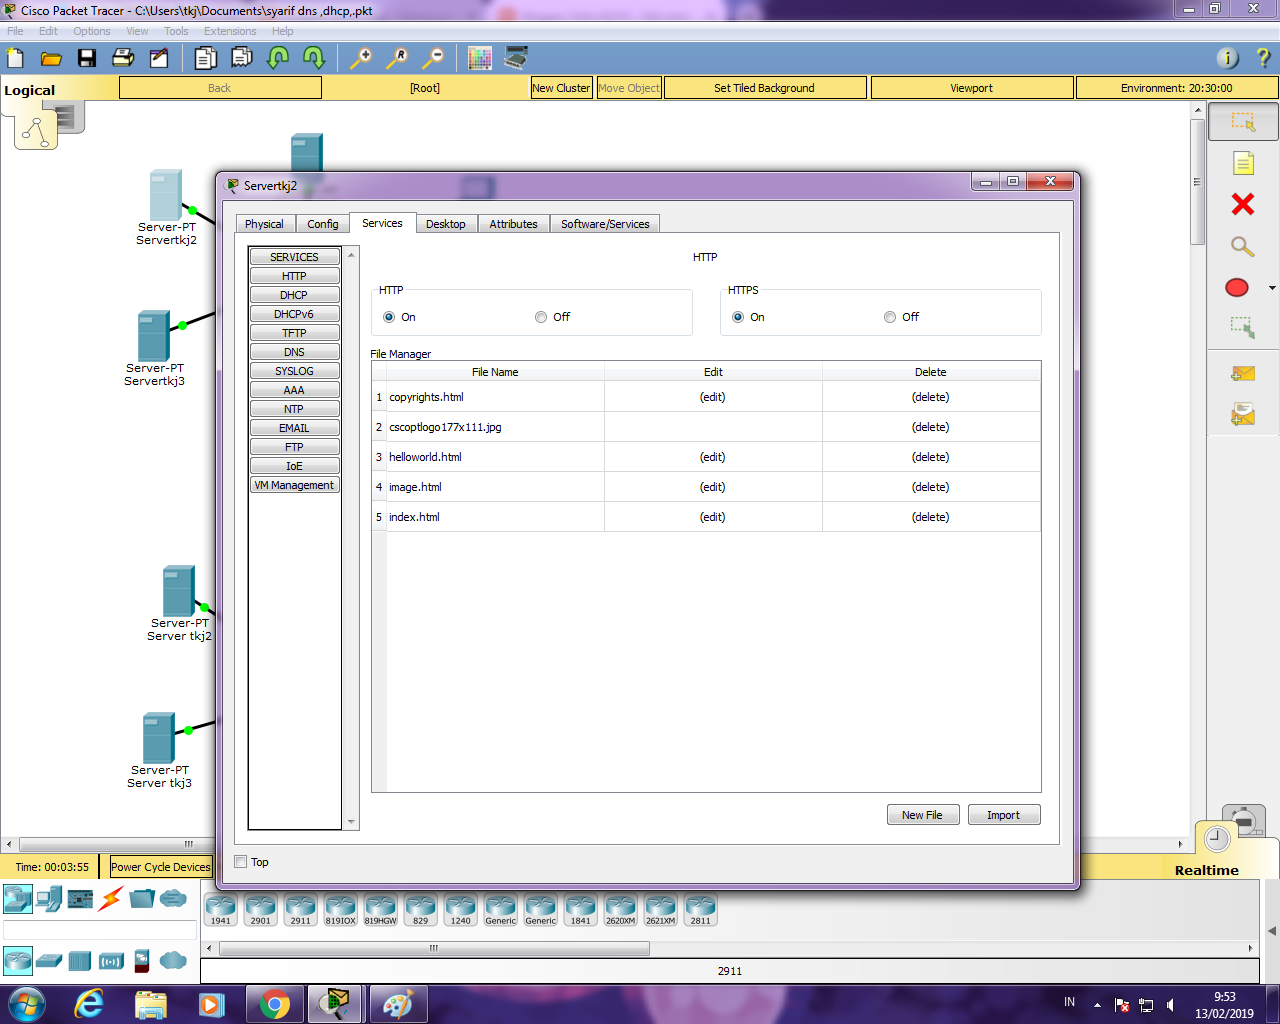Save the network with floppy disk icon
This screenshot has height=1024, width=1280.
point(87,58)
